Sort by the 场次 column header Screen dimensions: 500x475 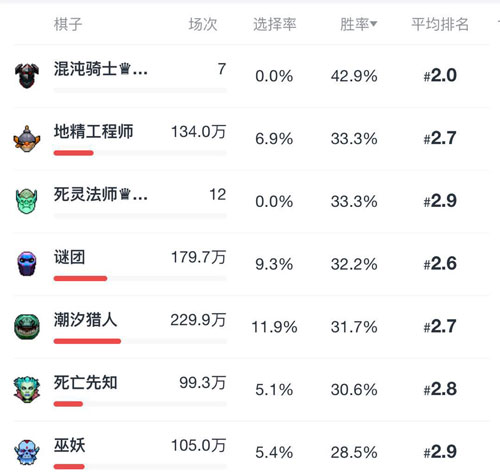(203, 24)
